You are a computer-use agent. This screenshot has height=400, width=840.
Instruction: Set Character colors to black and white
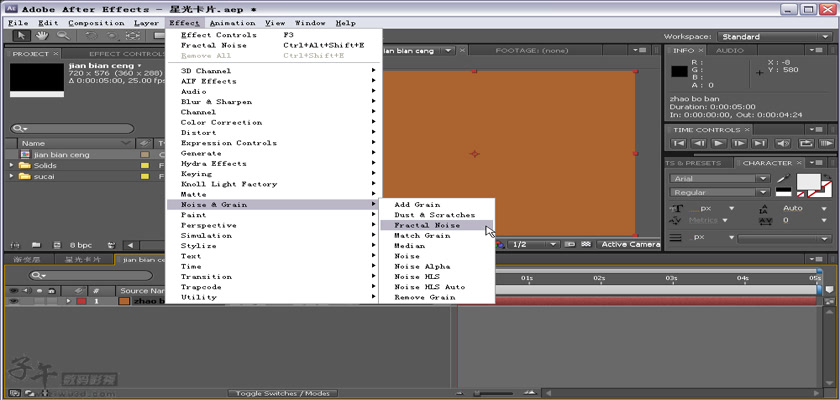[x=783, y=191]
